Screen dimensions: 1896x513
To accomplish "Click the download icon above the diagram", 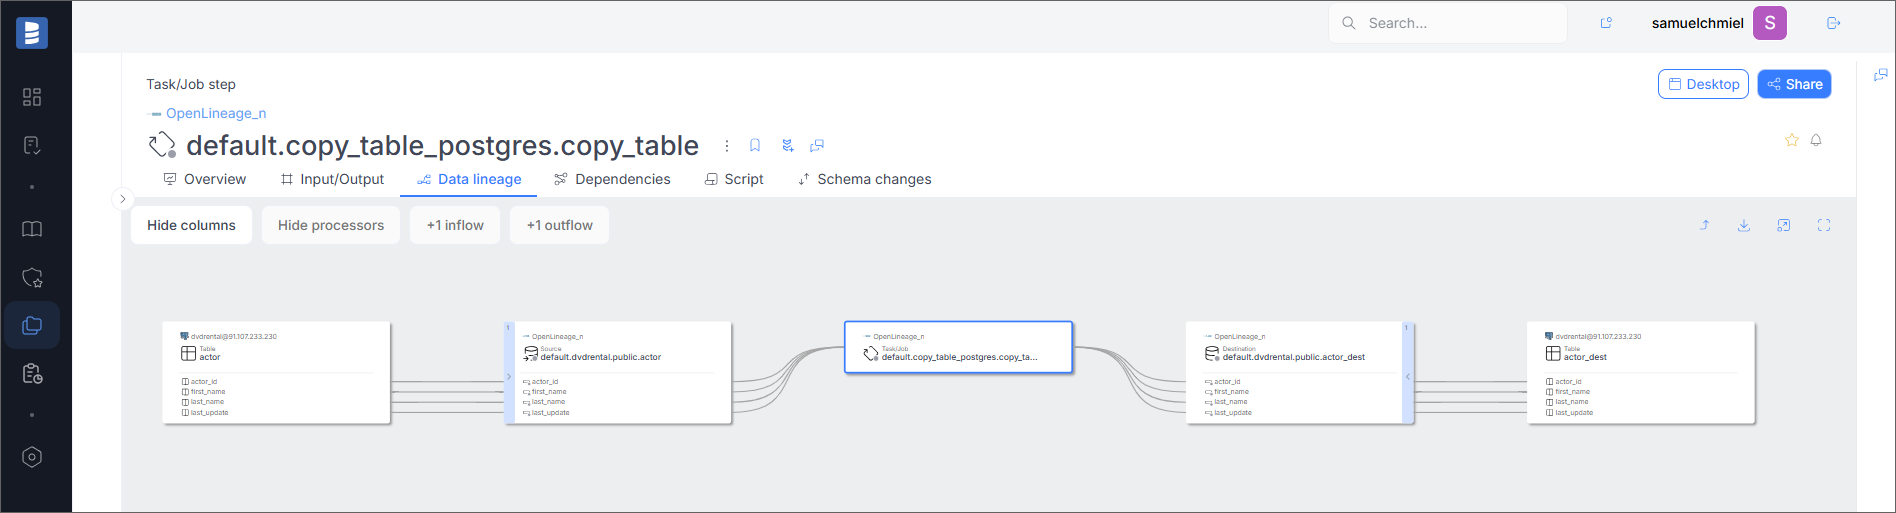I will (1744, 225).
